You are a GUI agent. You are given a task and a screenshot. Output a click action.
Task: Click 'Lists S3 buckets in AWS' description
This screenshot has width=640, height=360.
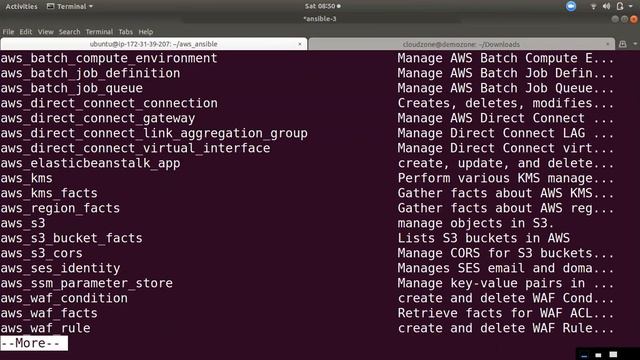[x=484, y=238]
